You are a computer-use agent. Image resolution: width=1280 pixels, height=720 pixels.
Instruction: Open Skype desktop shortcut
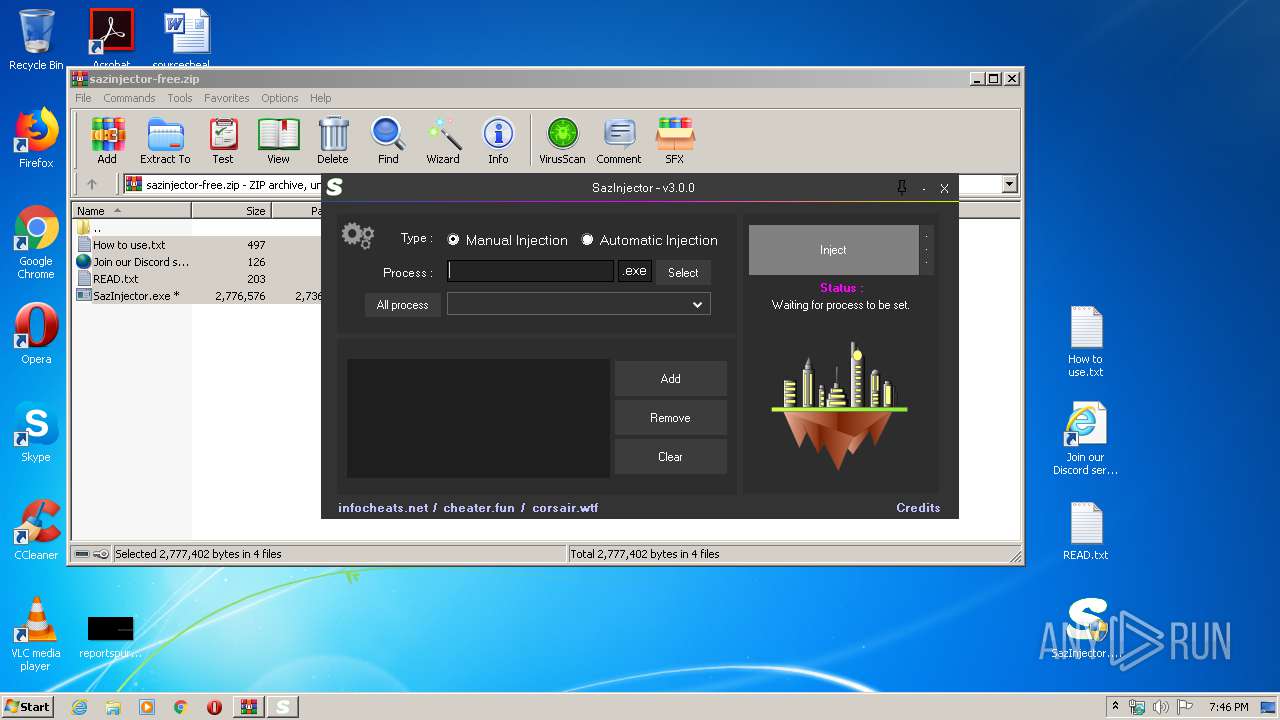point(36,432)
